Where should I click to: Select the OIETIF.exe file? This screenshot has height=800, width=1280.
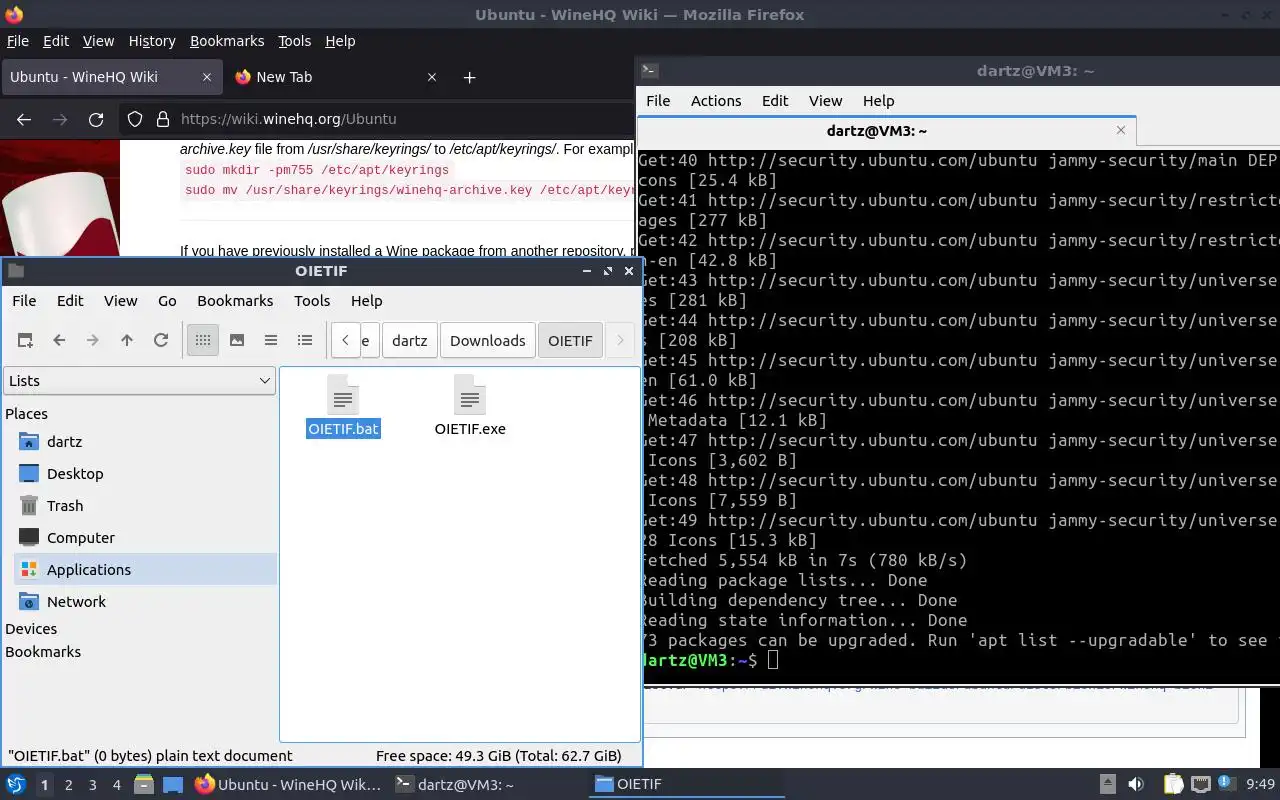[x=470, y=406]
